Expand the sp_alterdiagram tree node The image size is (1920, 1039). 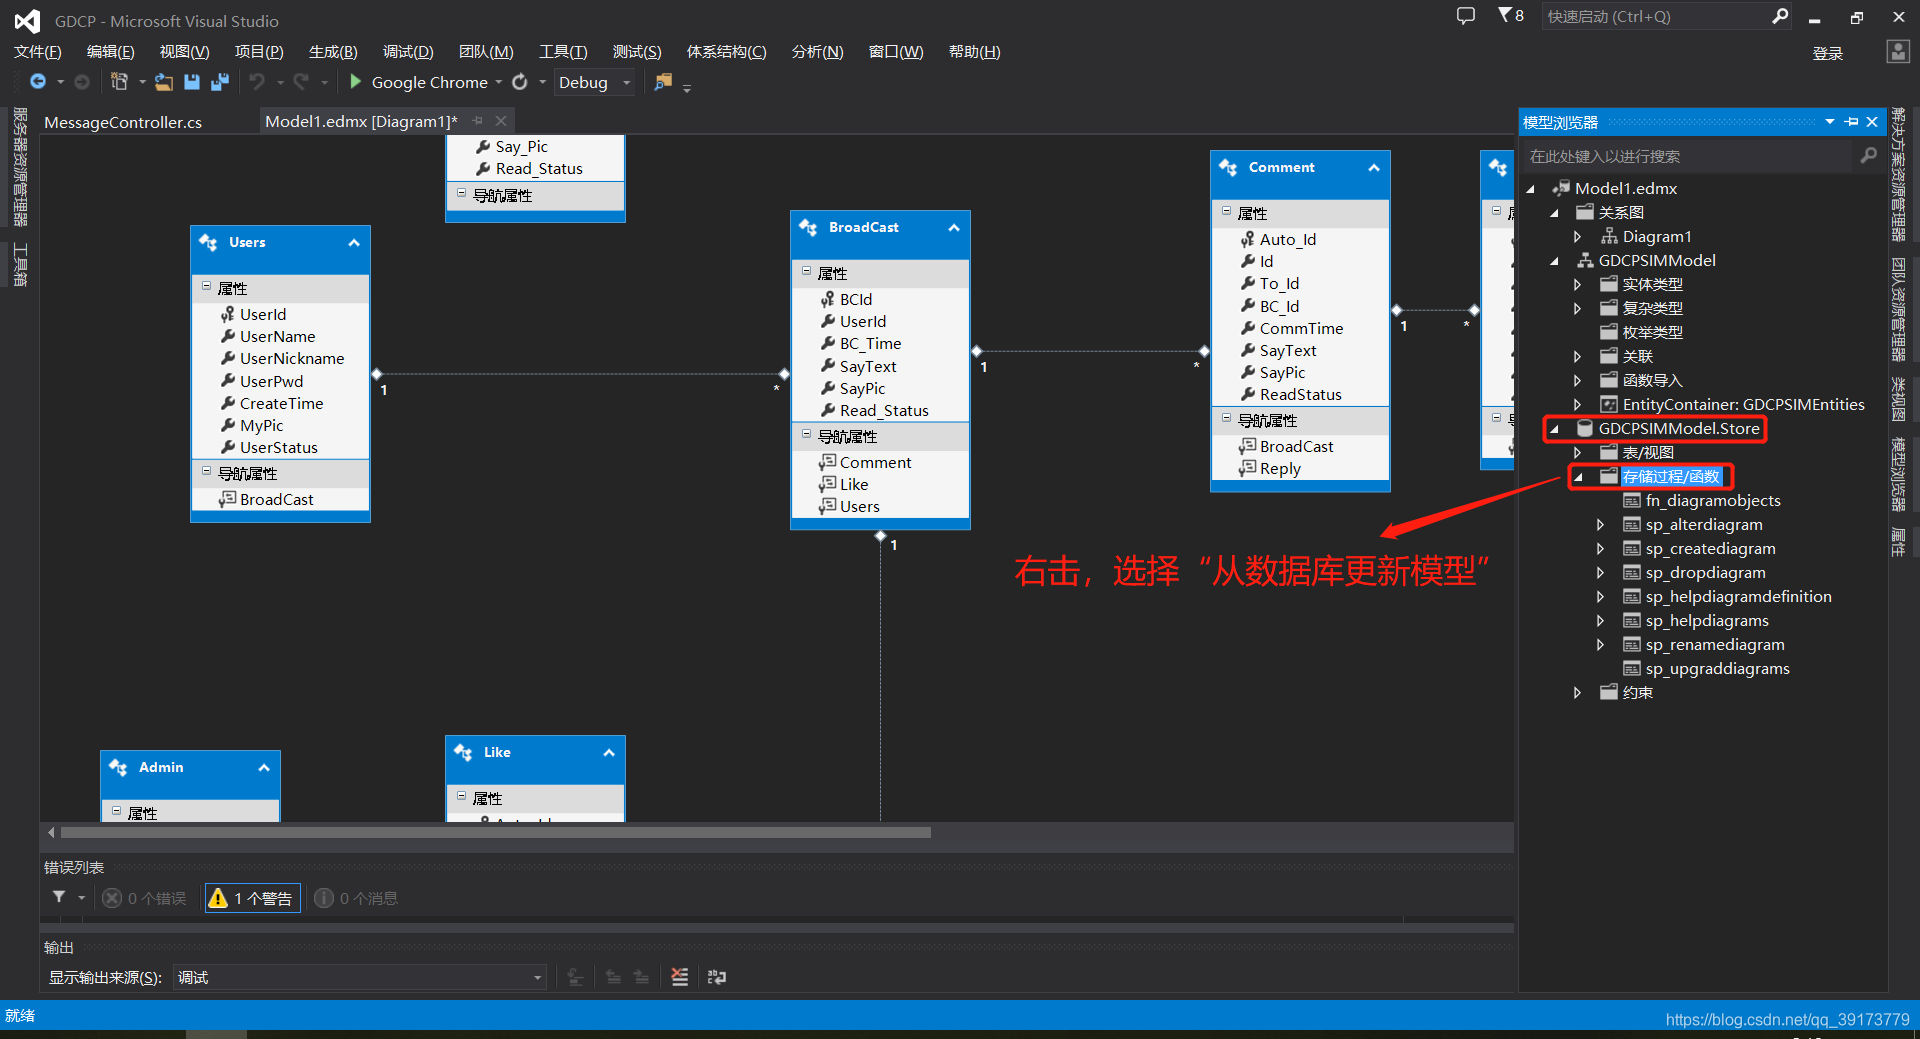click(x=1600, y=524)
